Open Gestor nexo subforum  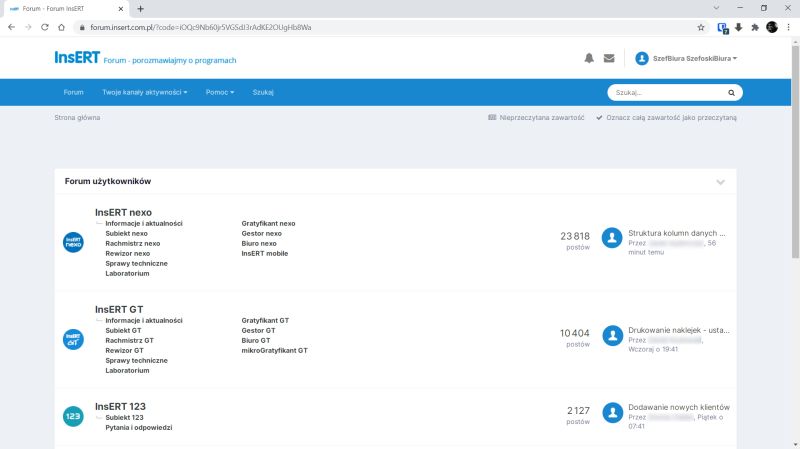(x=262, y=233)
